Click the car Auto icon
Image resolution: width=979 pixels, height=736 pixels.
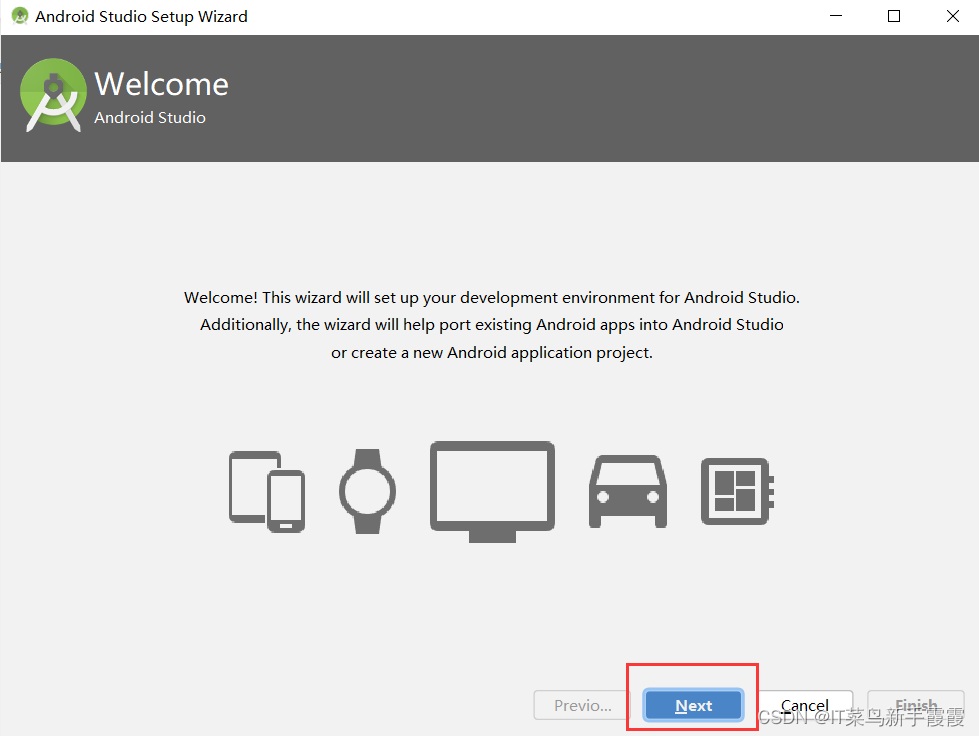coord(627,491)
